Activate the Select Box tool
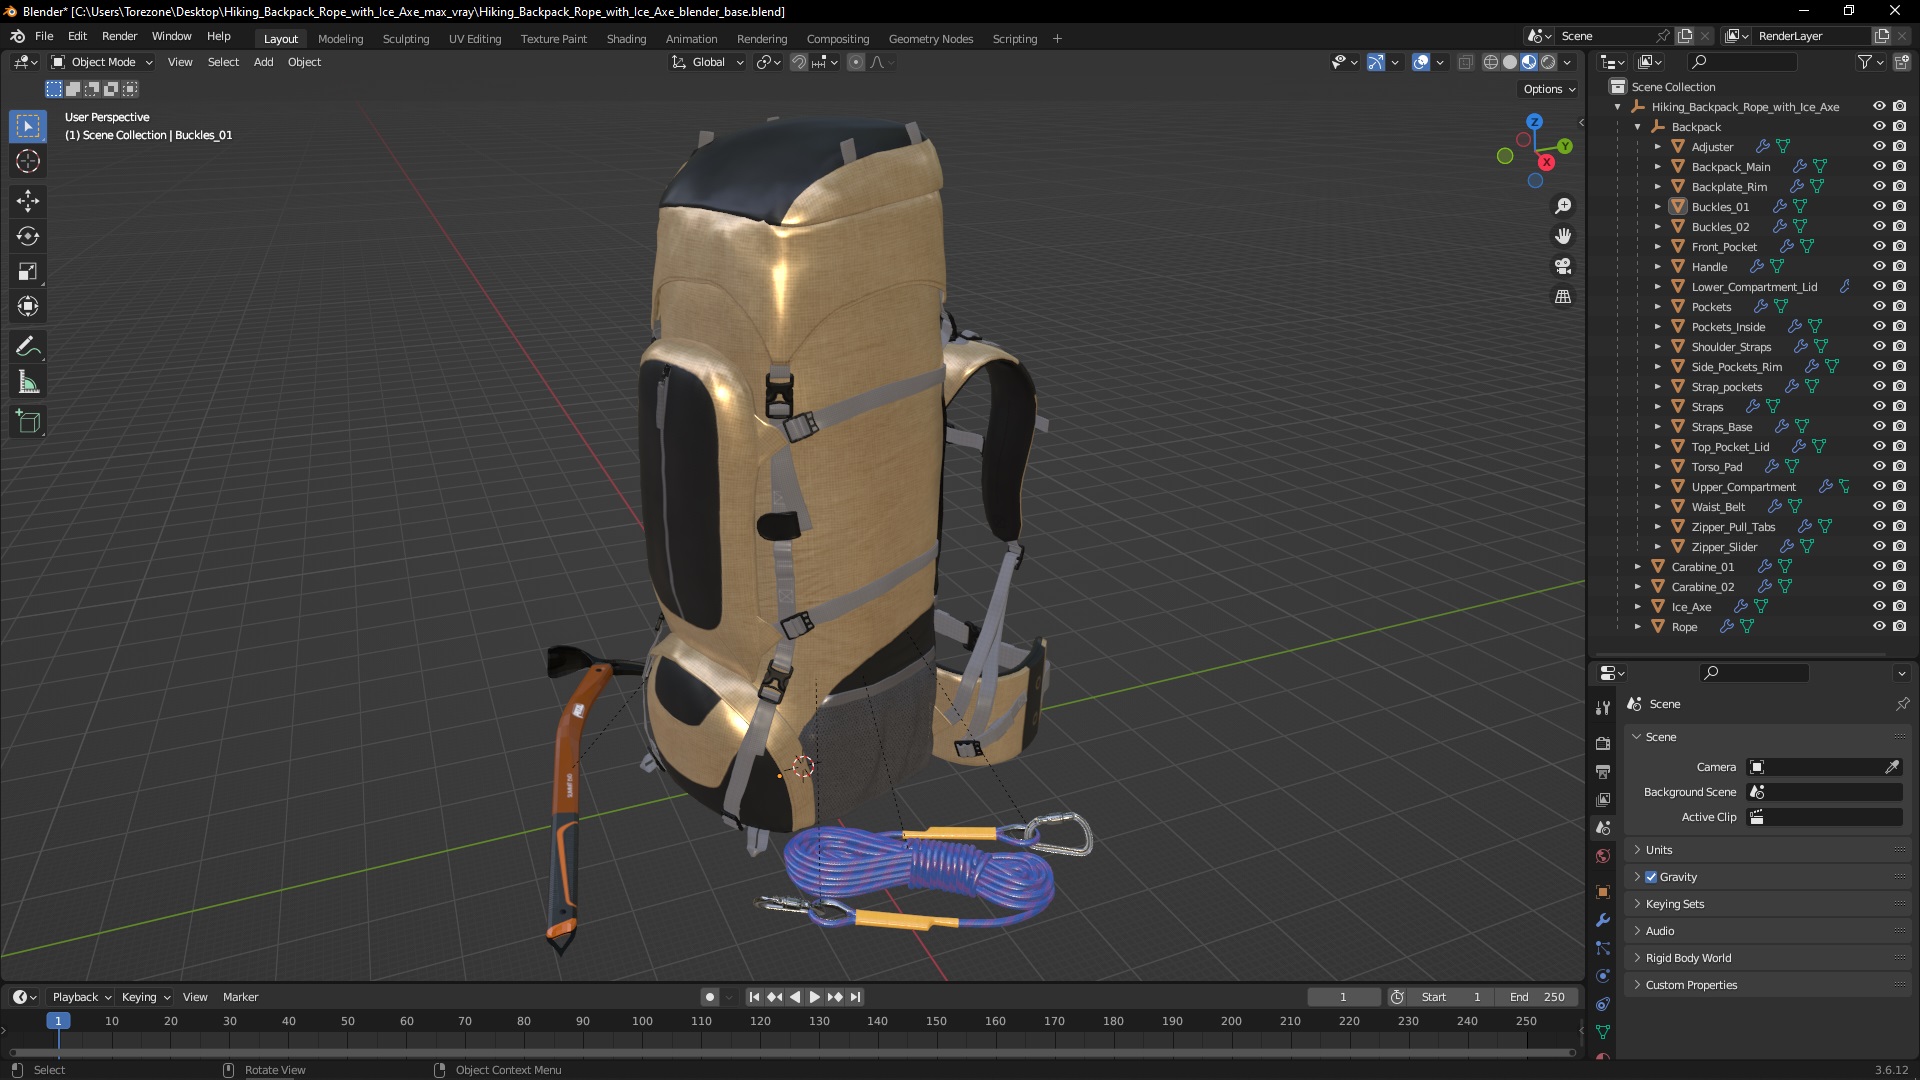The image size is (1920, 1080). (28, 126)
